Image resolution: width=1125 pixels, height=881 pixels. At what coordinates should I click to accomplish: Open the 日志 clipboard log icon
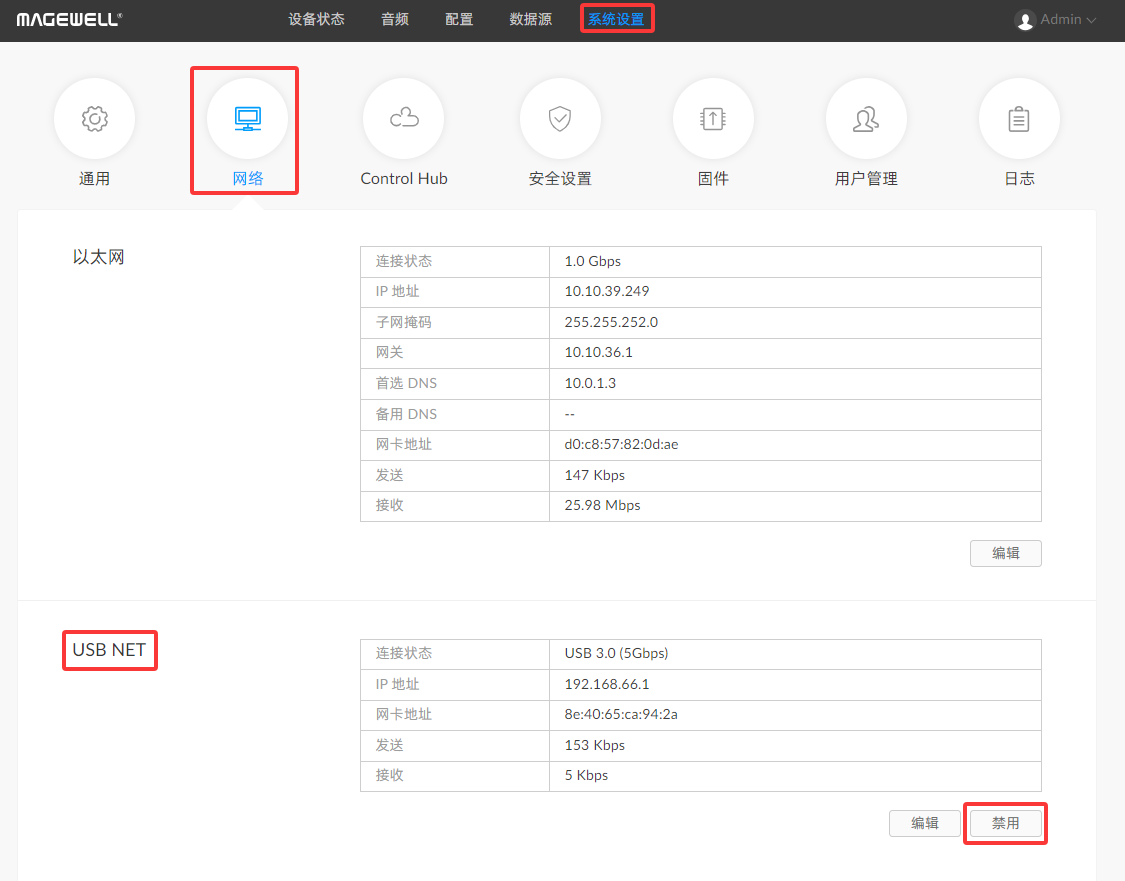(x=1019, y=119)
